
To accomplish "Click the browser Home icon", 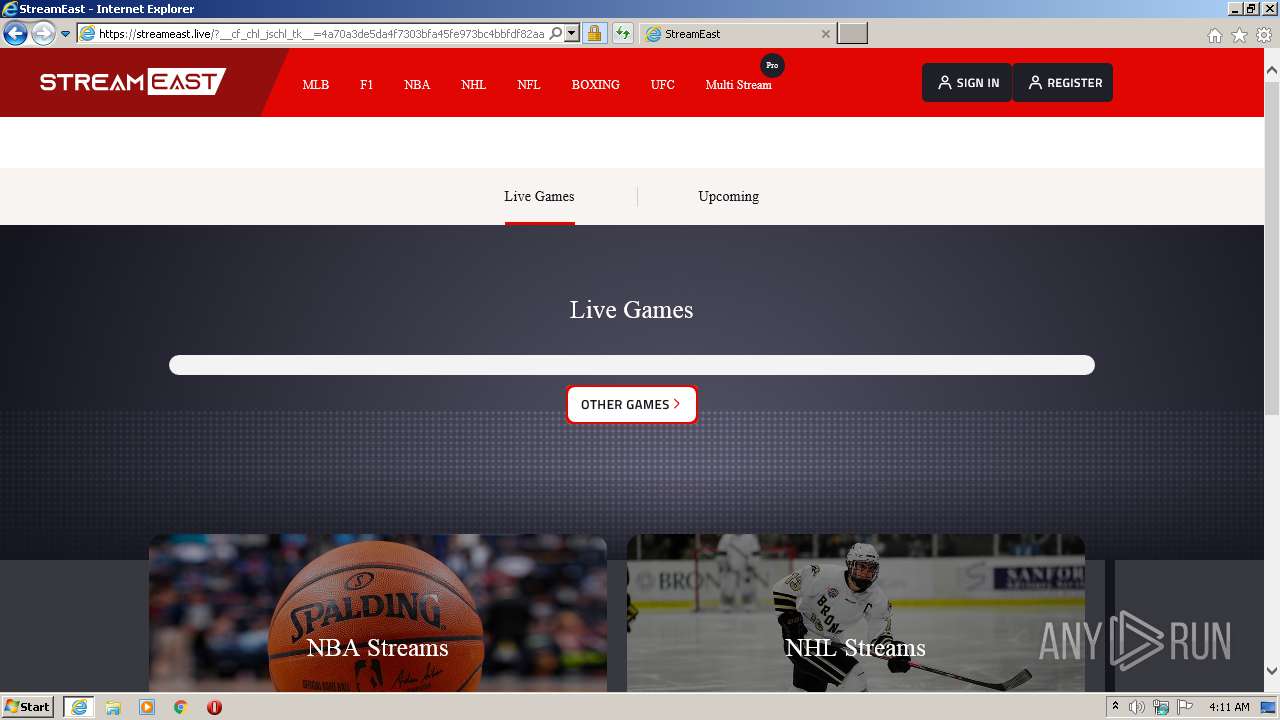I will tap(1214, 35).
